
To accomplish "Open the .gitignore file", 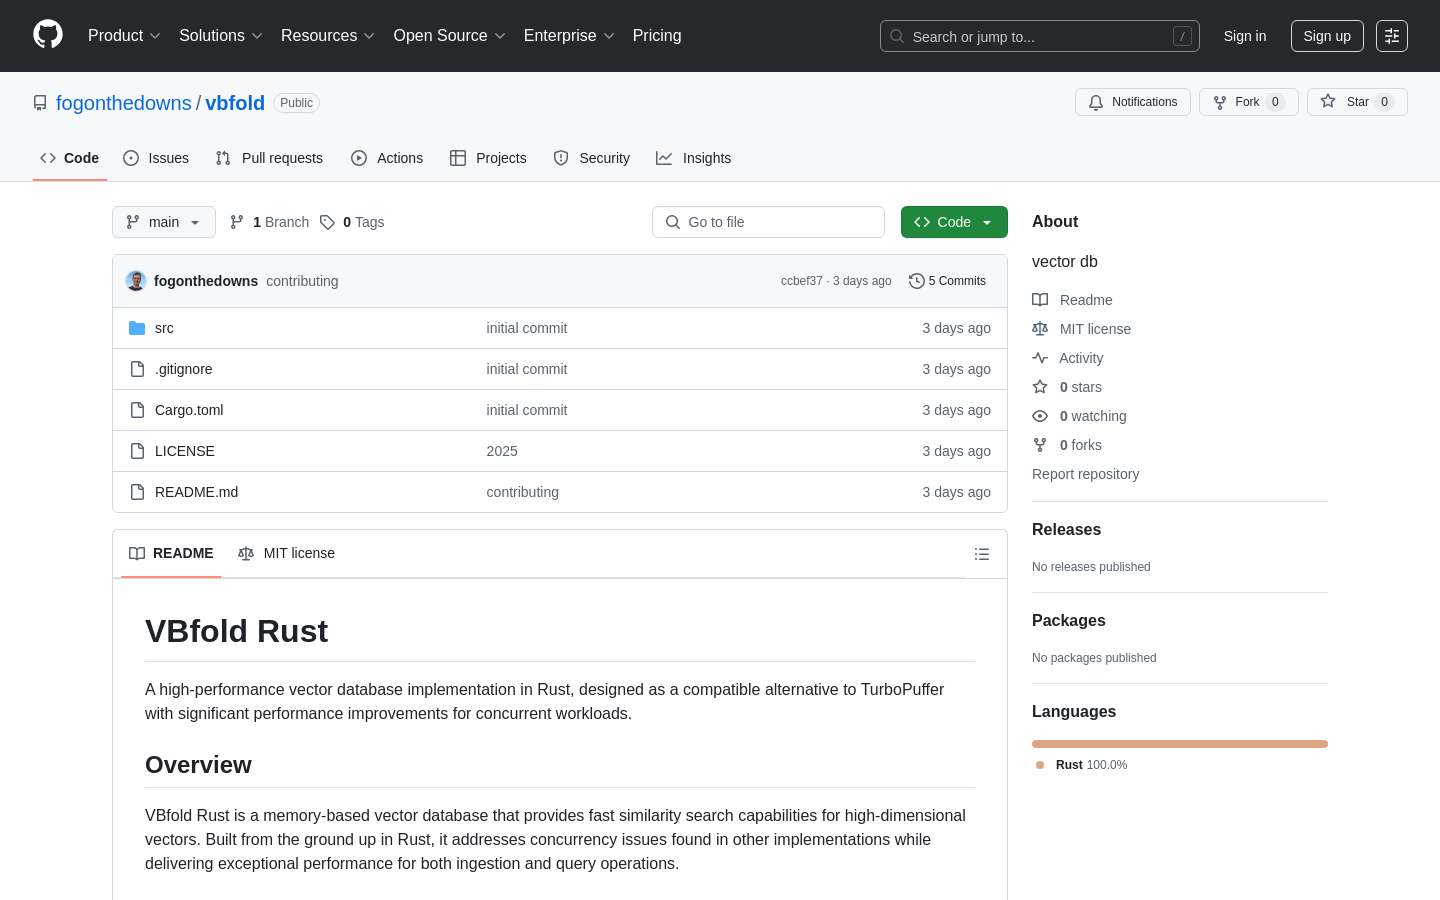I will (x=184, y=369).
